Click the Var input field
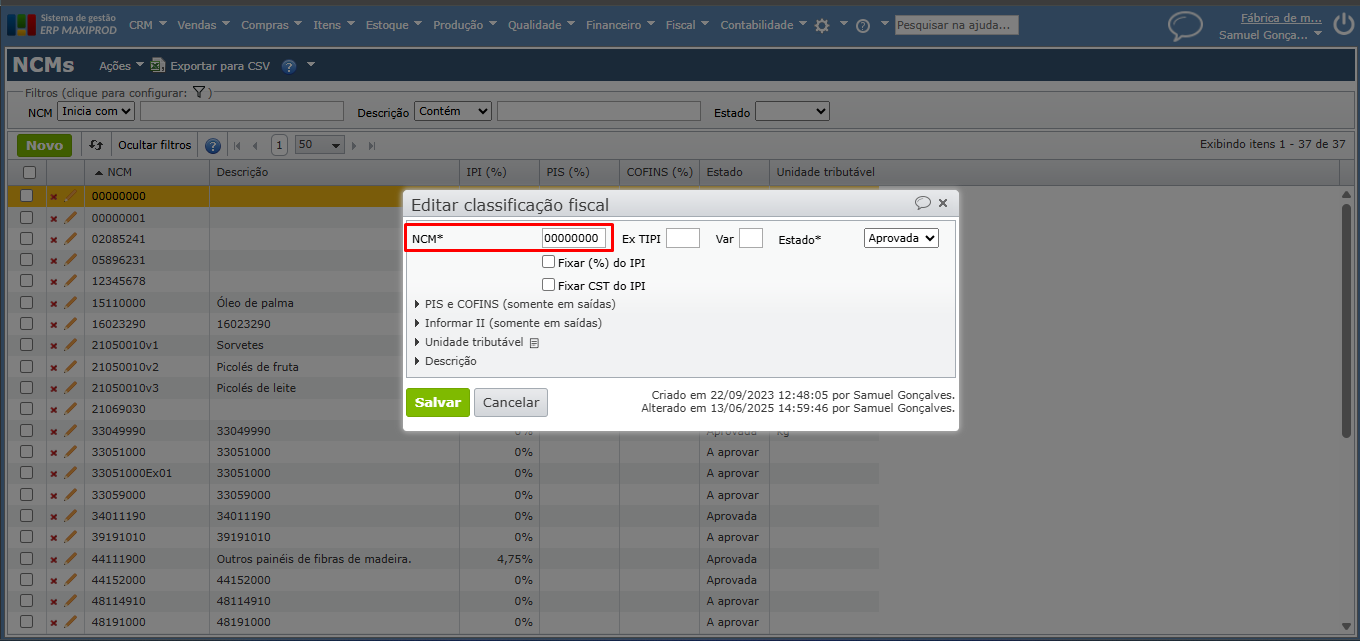Screen dimensions: 1360x641 point(751,238)
